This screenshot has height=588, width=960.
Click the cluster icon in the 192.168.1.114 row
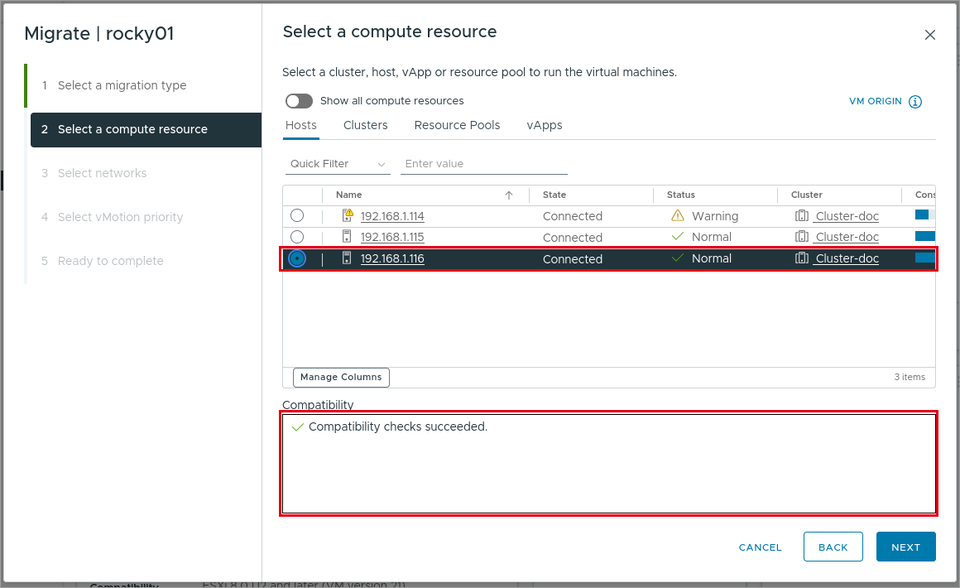801,216
